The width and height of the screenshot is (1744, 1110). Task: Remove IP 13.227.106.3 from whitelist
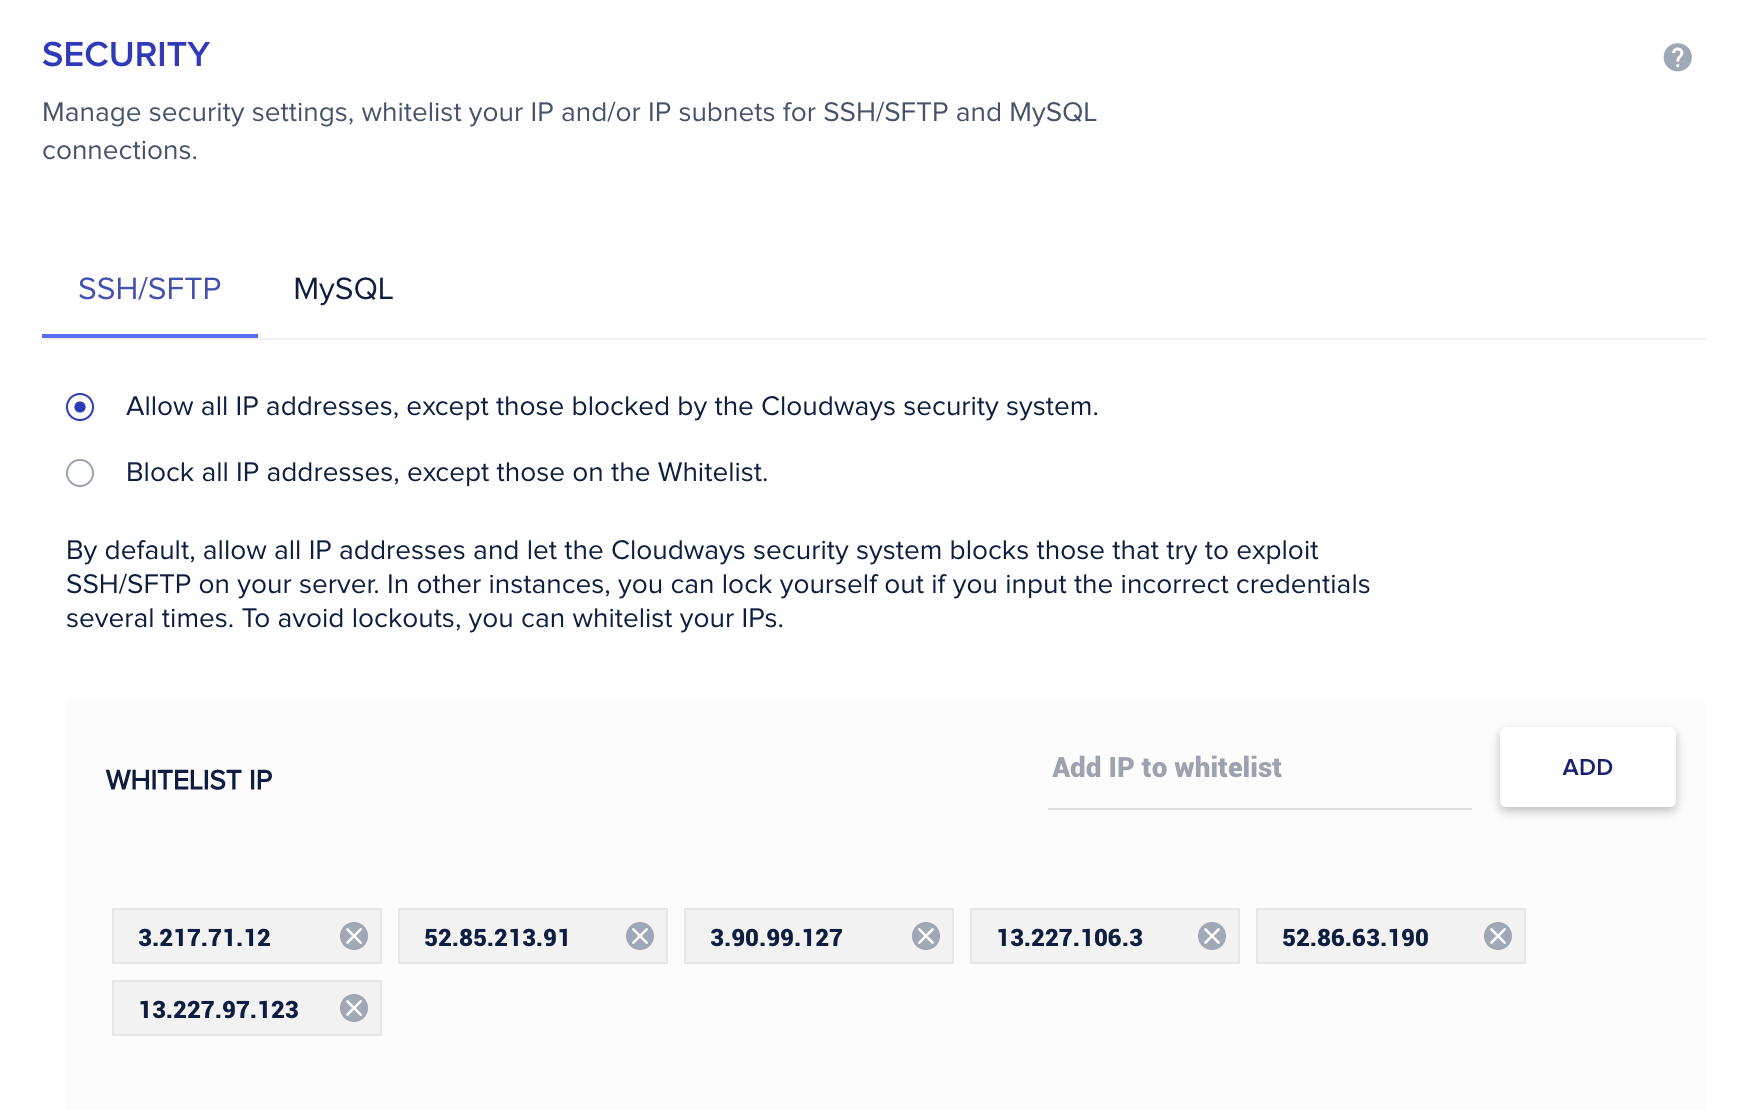[1212, 936]
